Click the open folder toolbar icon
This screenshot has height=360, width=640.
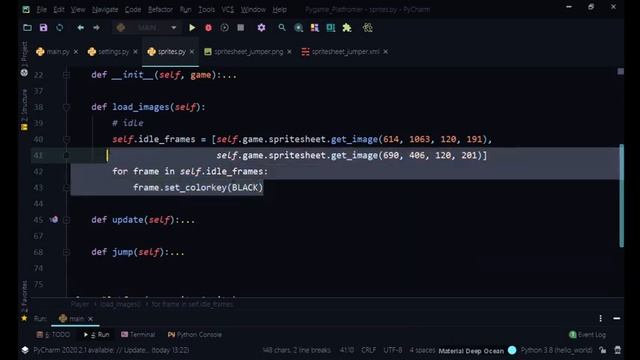coord(27,28)
